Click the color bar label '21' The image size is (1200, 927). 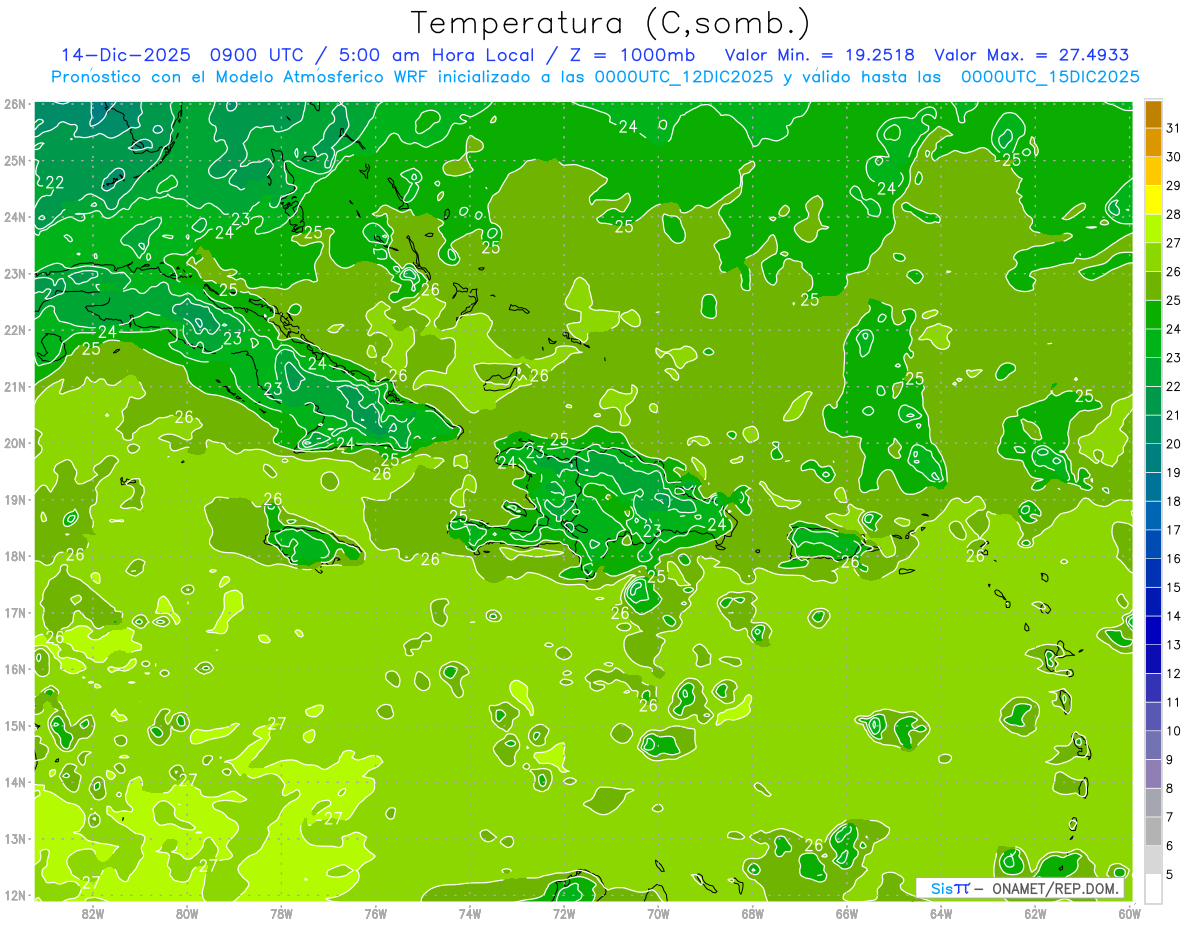[1174, 415]
